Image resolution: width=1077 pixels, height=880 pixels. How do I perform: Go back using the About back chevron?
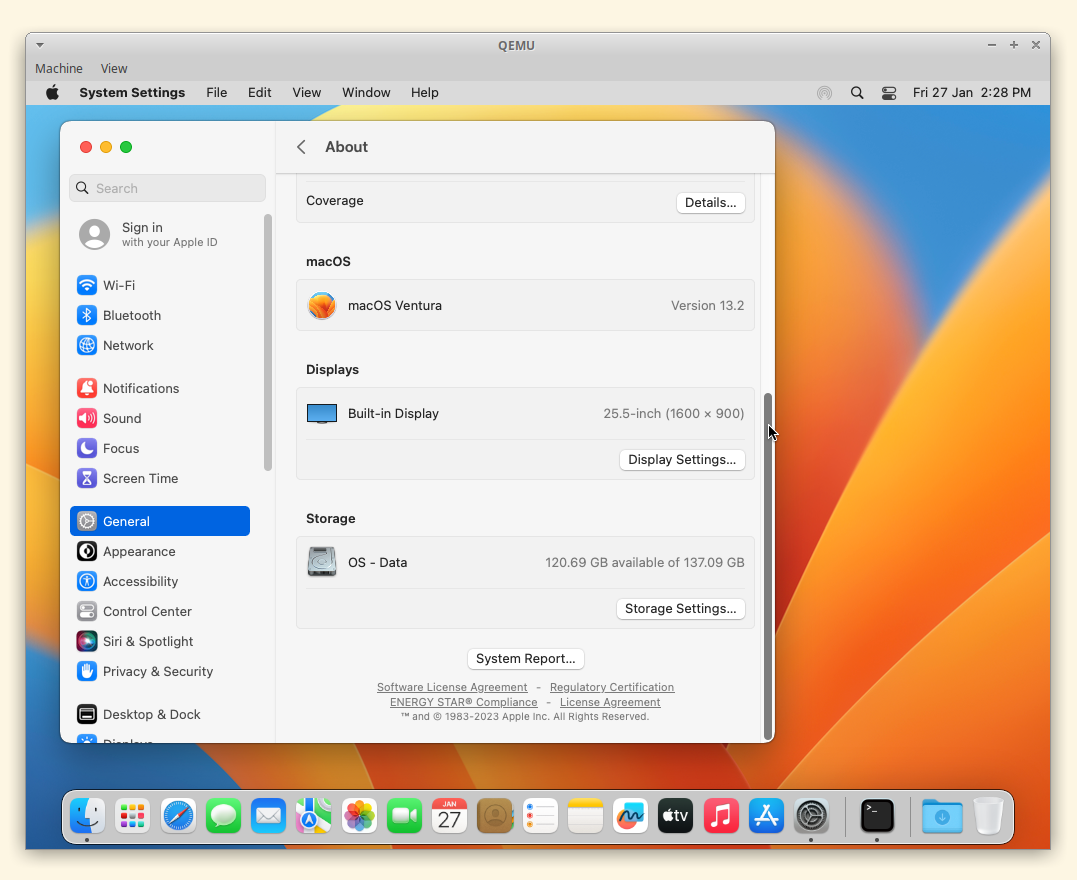point(301,147)
